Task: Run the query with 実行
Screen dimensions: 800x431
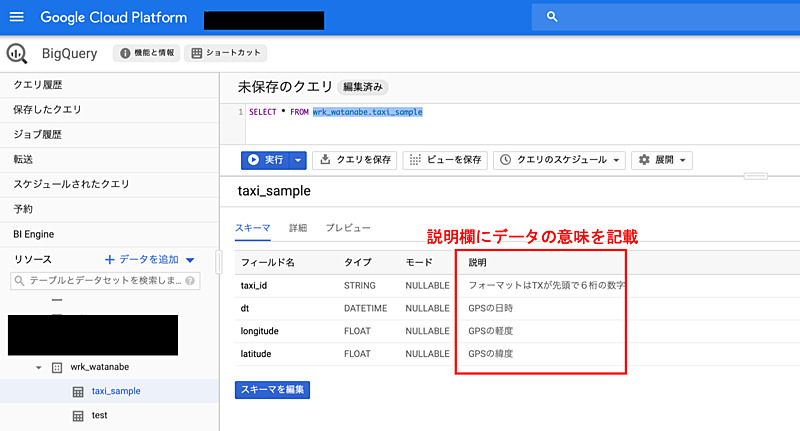Action: click(x=265, y=160)
